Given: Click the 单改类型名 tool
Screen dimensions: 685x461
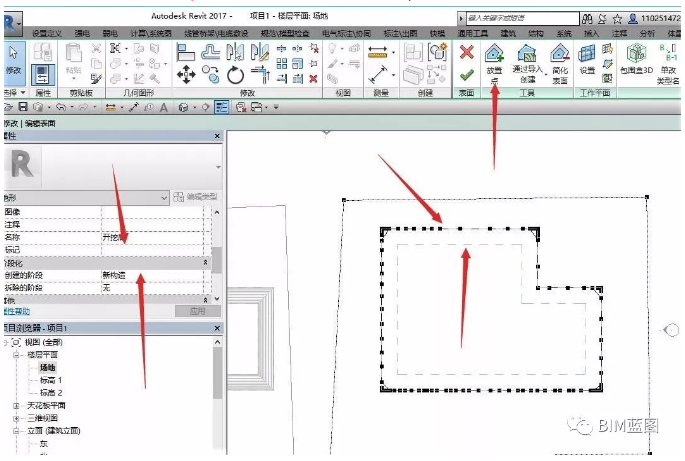Looking at the screenshot, I should tap(668, 64).
